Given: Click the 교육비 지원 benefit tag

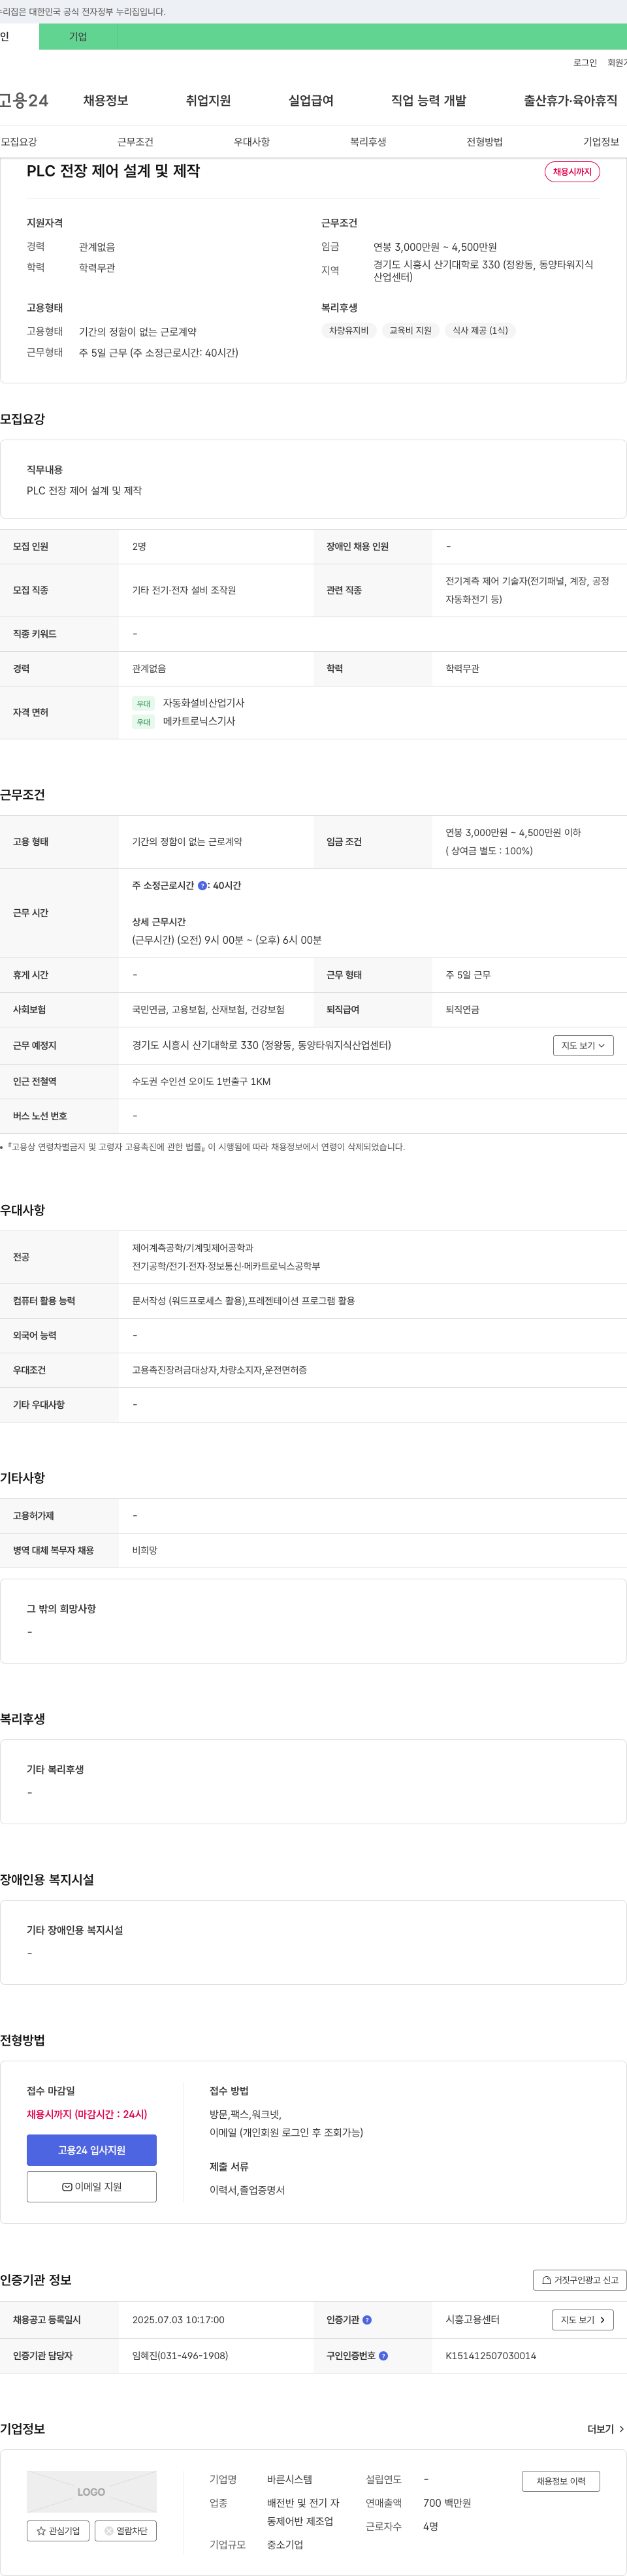Looking at the screenshot, I should (x=410, y=330).
